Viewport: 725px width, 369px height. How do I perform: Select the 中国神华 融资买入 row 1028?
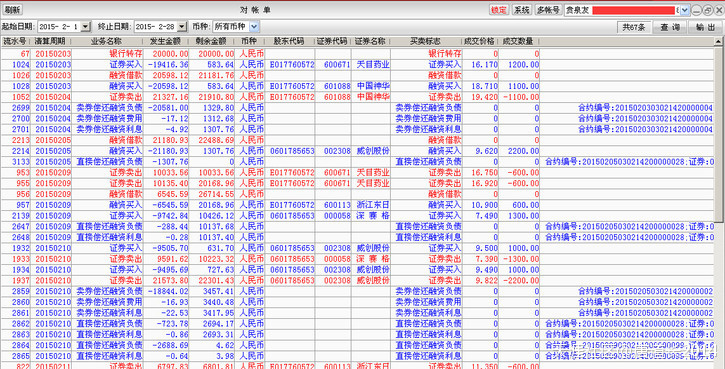357,86
